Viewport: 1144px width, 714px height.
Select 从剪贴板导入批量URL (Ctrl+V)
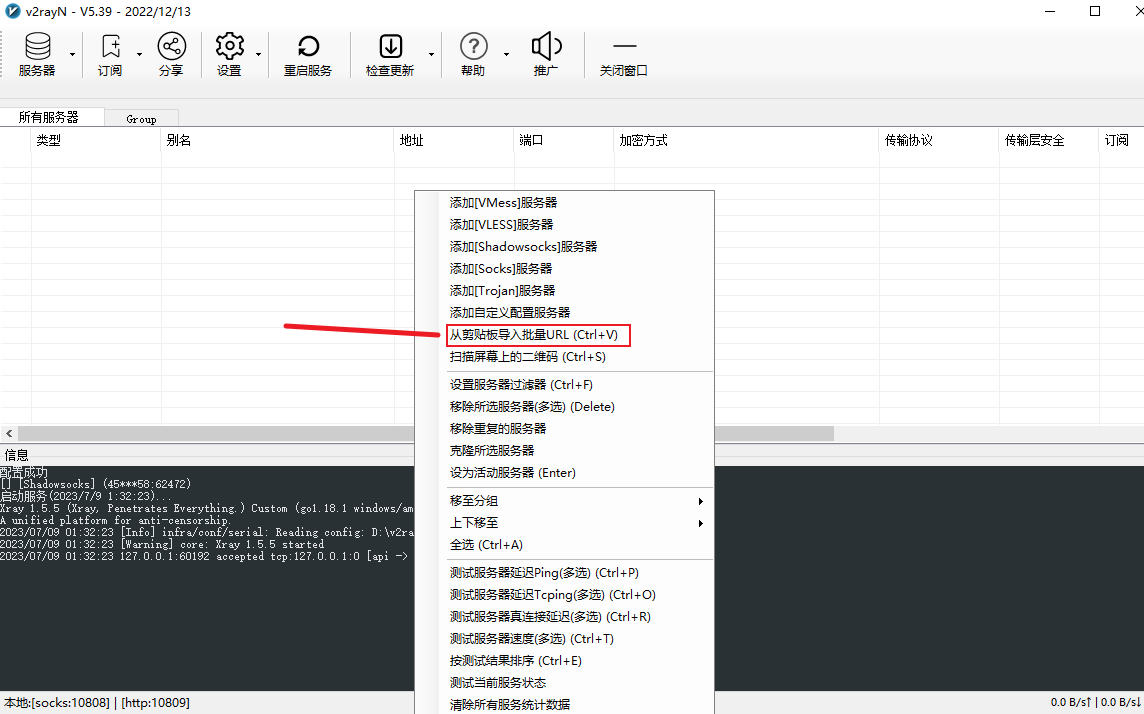[x=564, y=335]
